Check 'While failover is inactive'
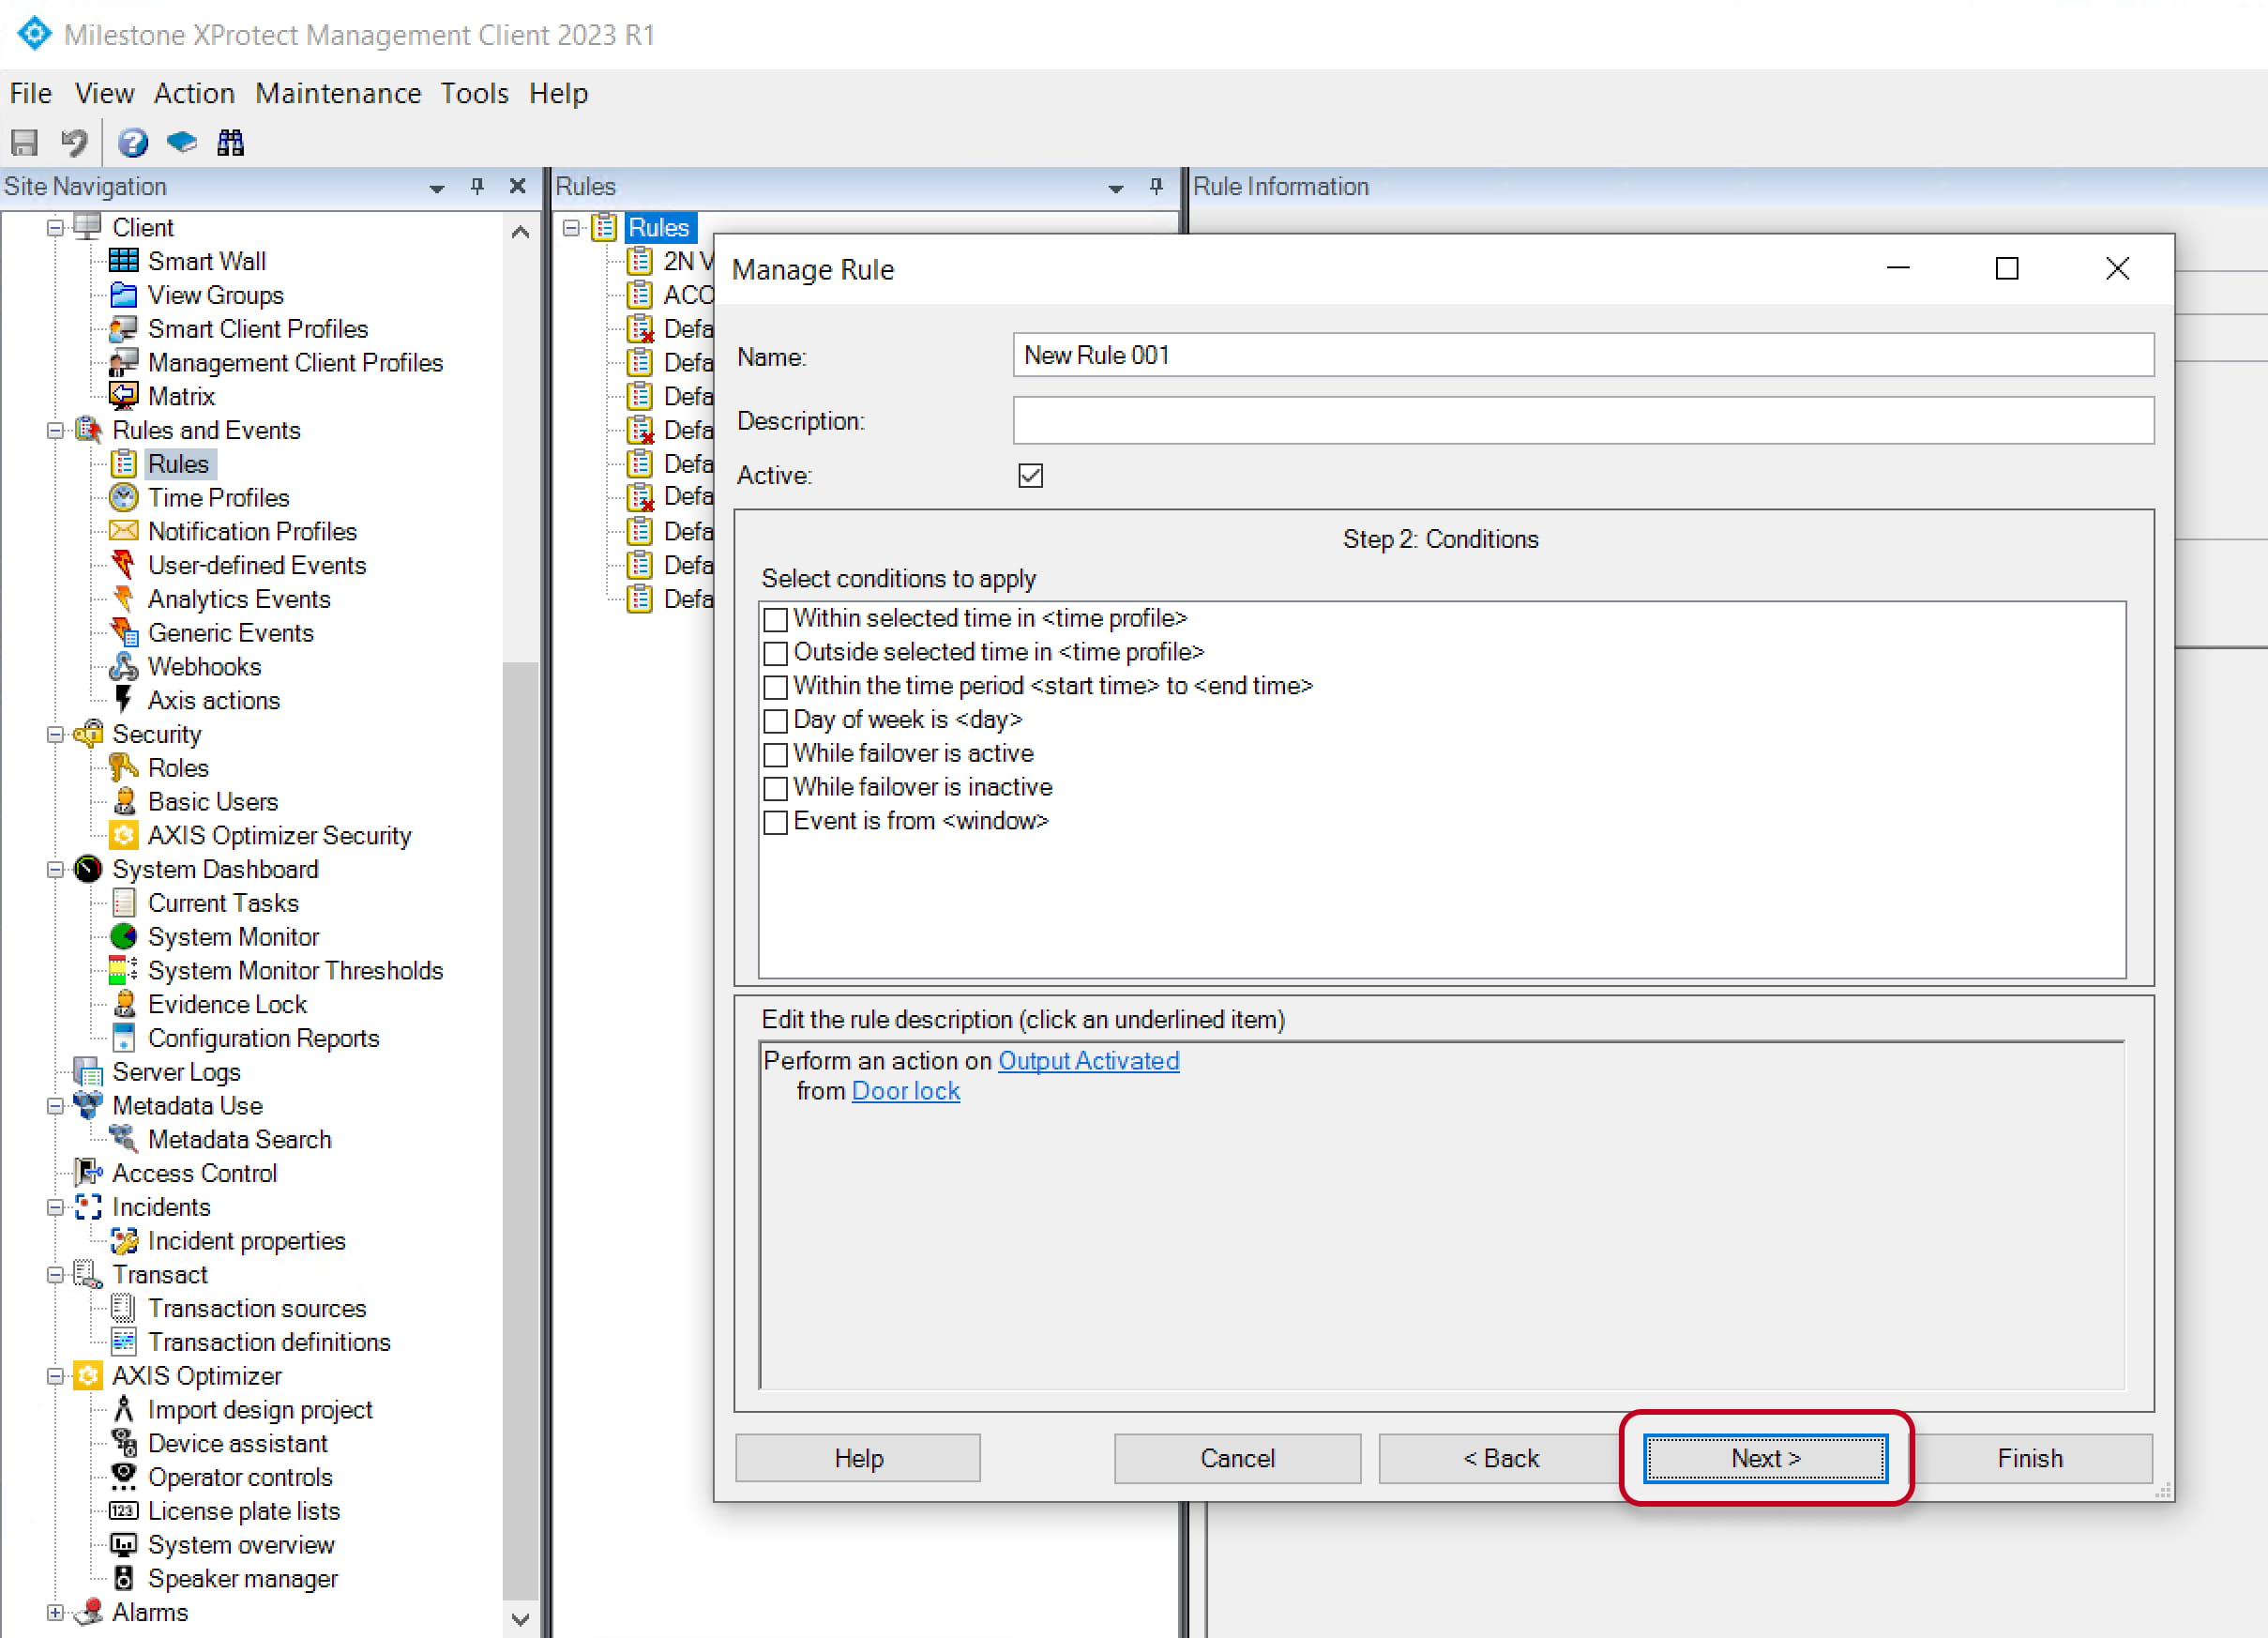Screen dimensions: 2268x1638 (775, 788)
